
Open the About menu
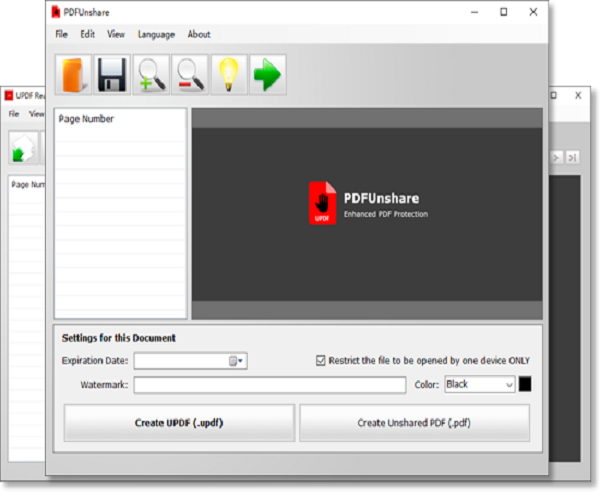[x=199, y=34]
